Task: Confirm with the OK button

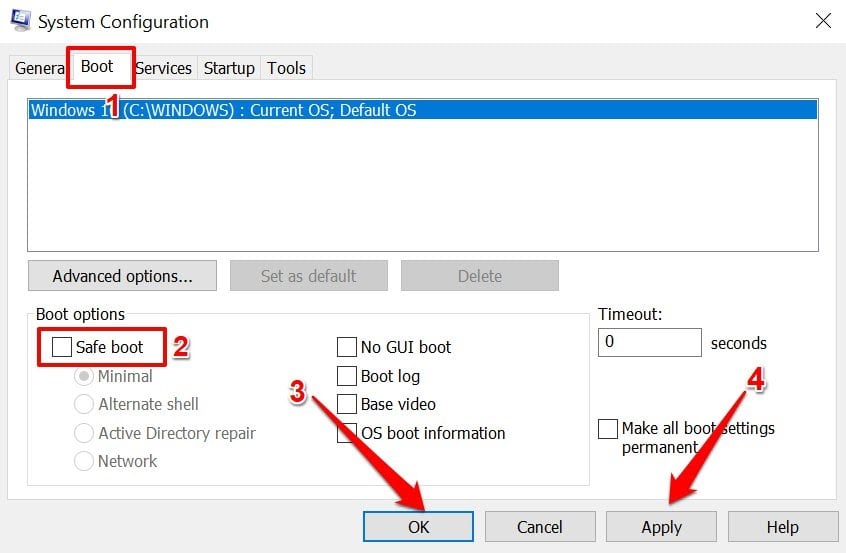Action: point(418,527)
